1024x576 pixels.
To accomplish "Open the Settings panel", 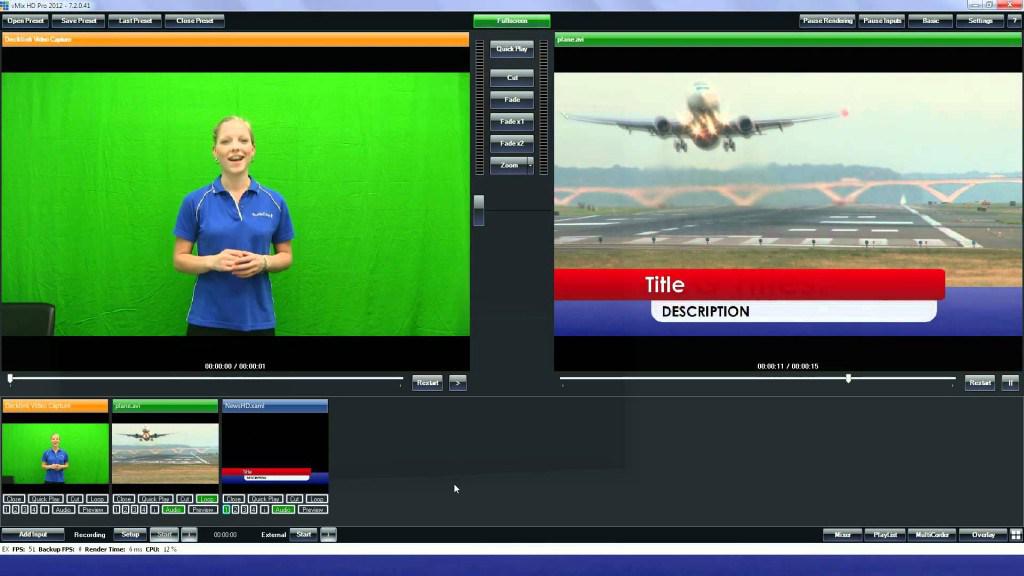I will click(978, 19).
